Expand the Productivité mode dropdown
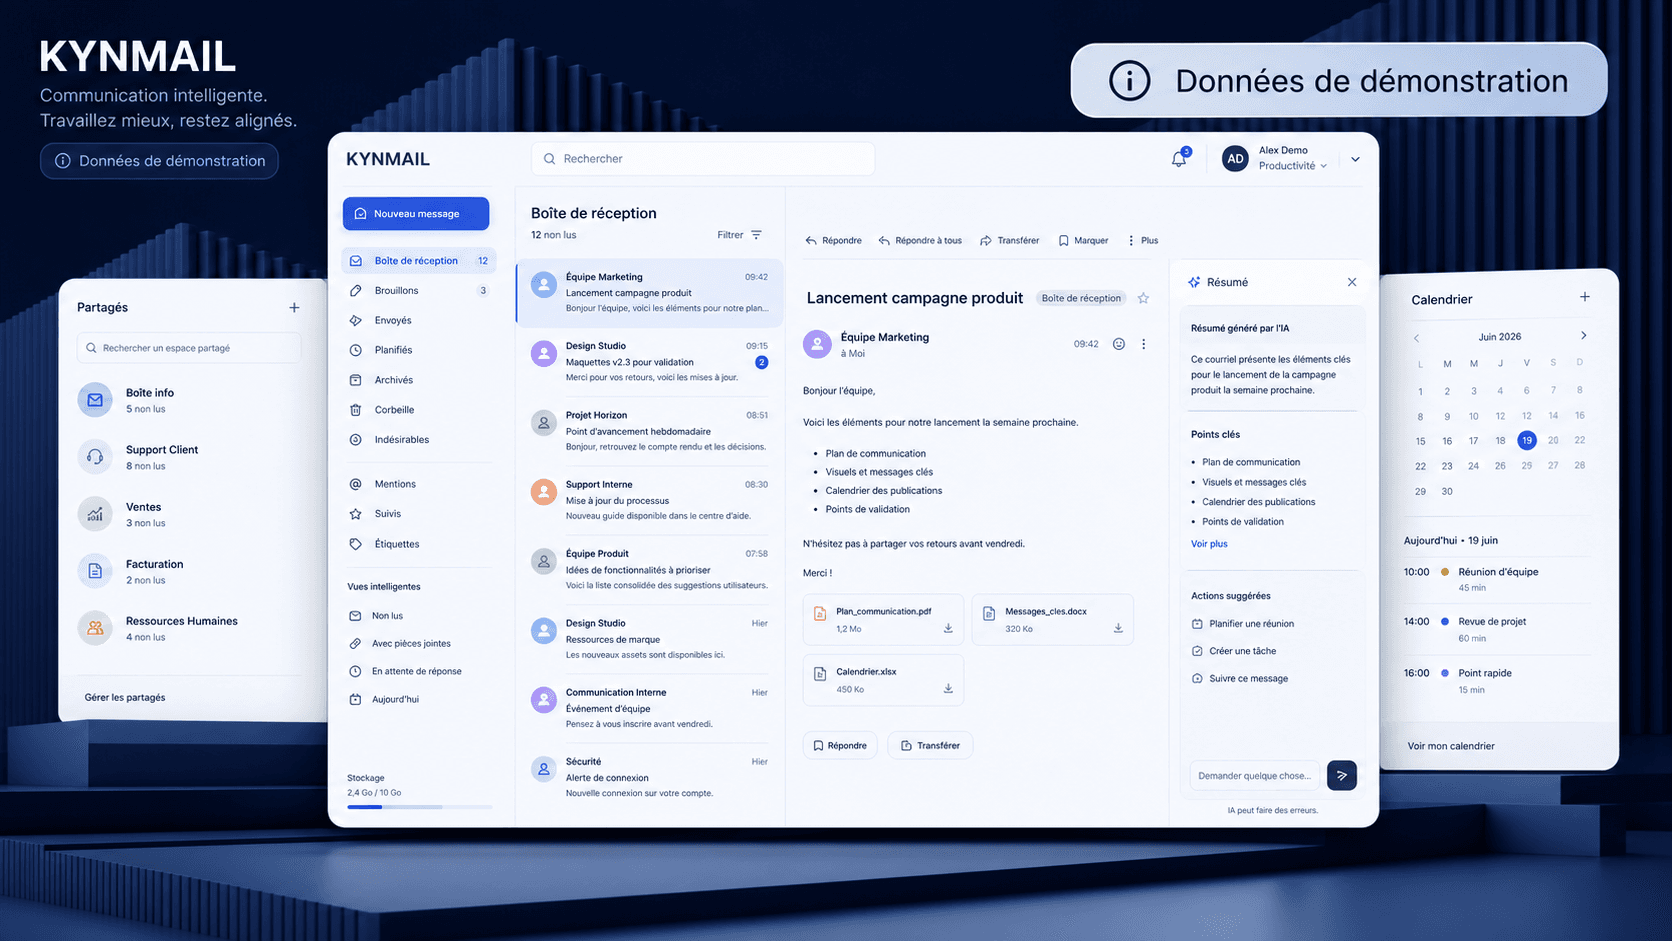Screen dimensions: 1672x941 pos(1293,166)
